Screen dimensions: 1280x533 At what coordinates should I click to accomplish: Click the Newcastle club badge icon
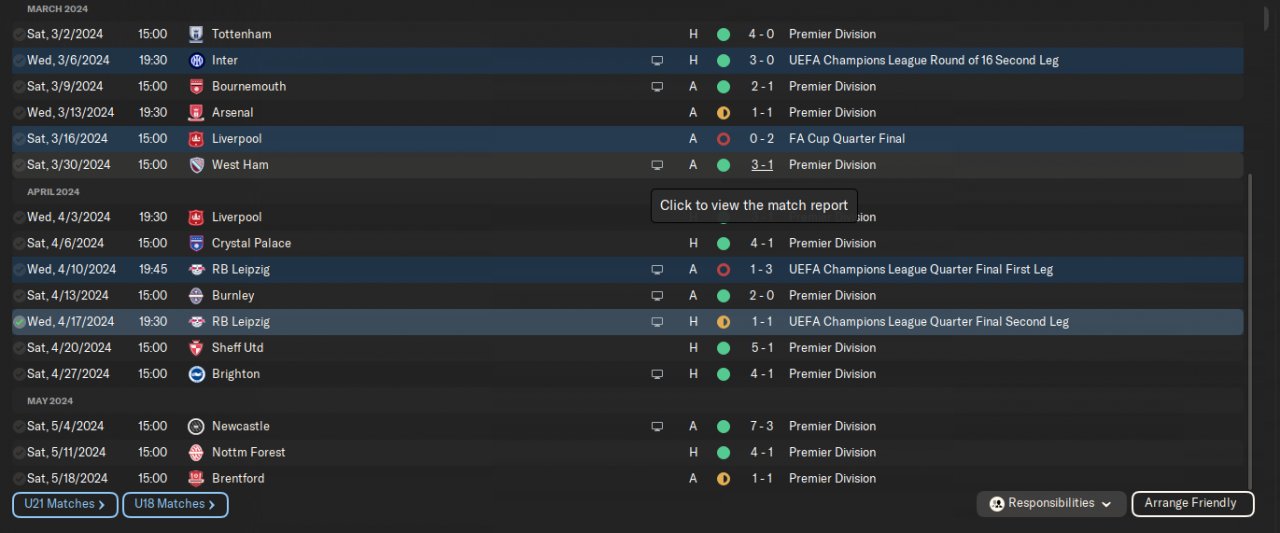(x=196, y=426)
